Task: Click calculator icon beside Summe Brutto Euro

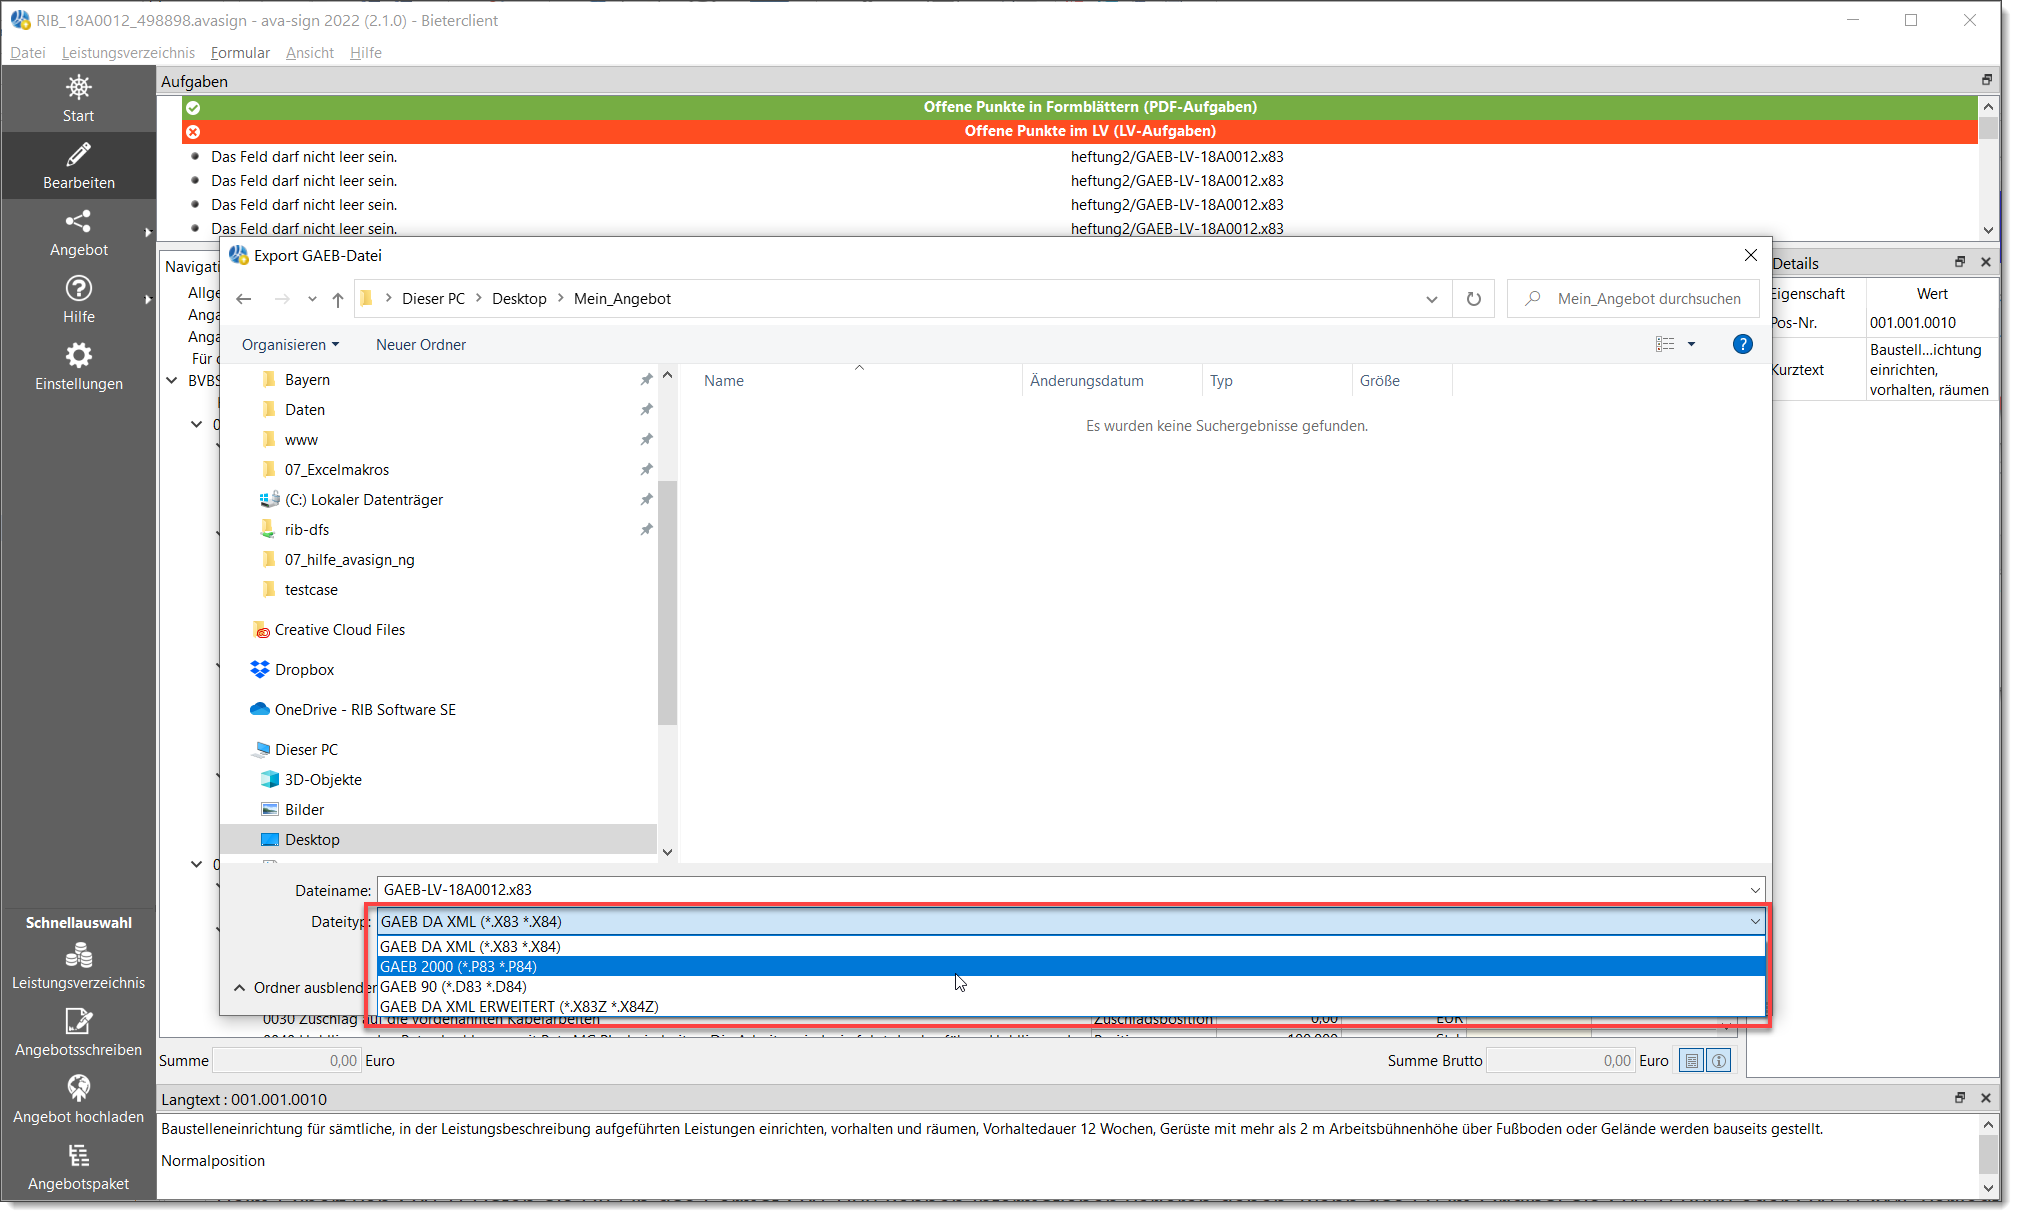Action: [x=1692, y=1061]
